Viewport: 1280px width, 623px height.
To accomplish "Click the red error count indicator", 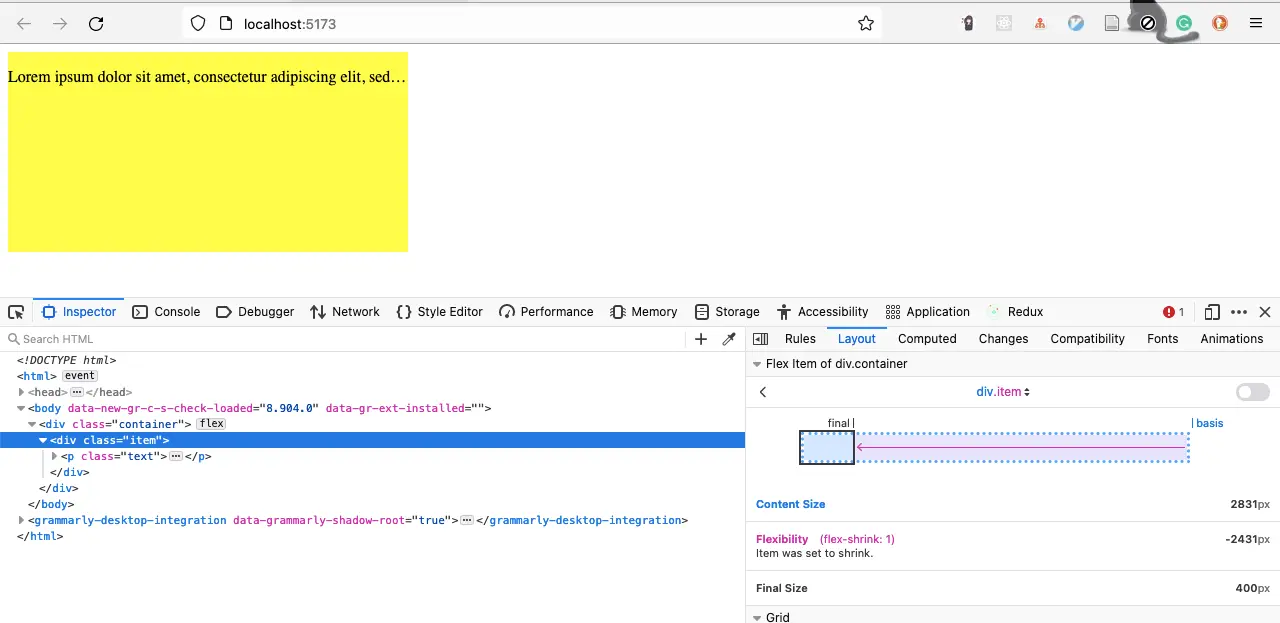I will tap(1174, 312).
